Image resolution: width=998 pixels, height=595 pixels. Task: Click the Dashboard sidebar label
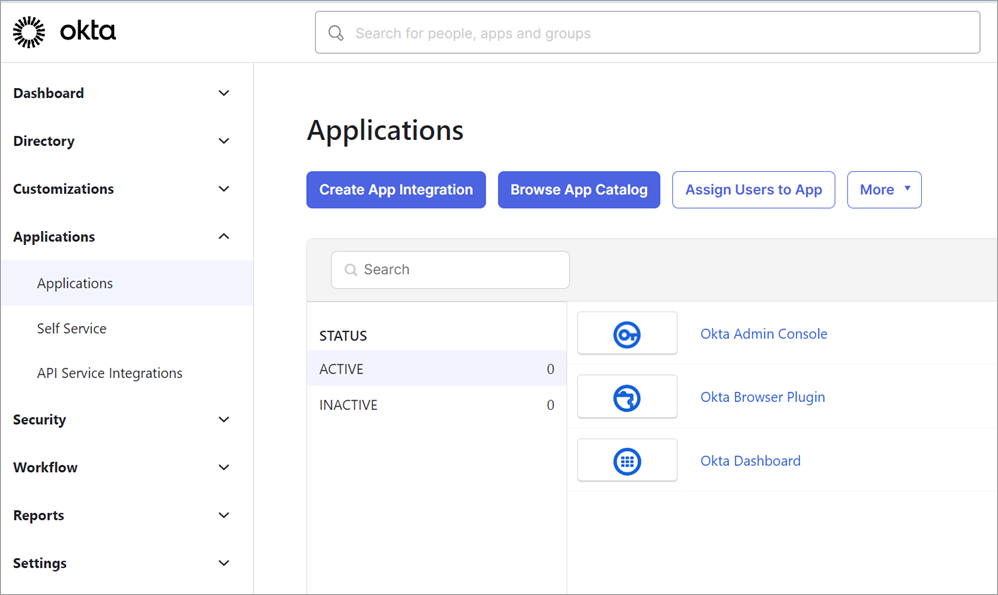(x=48, y=93)
